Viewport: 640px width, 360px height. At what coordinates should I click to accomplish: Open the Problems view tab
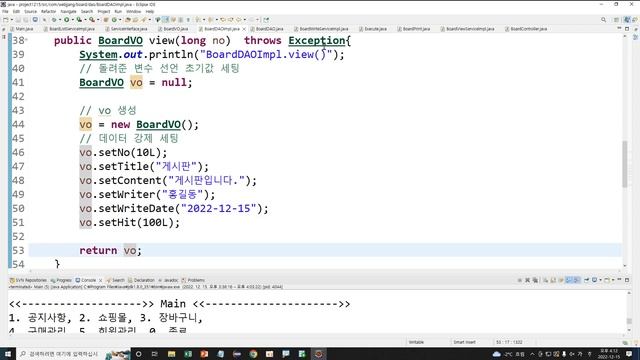tap(193, 280)
